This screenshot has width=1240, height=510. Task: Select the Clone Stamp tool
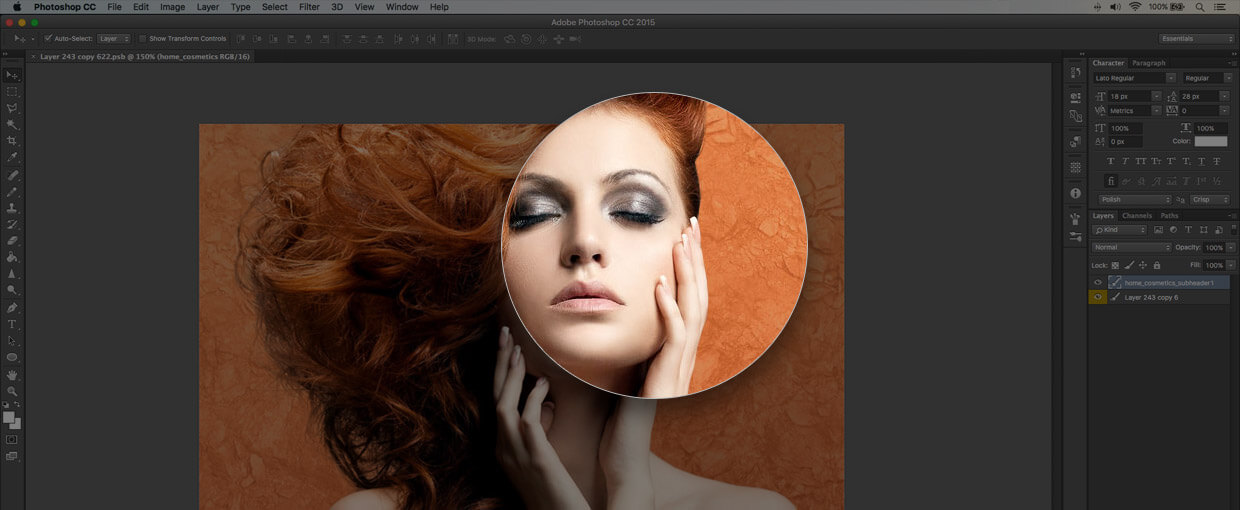(x=12, y=208)
